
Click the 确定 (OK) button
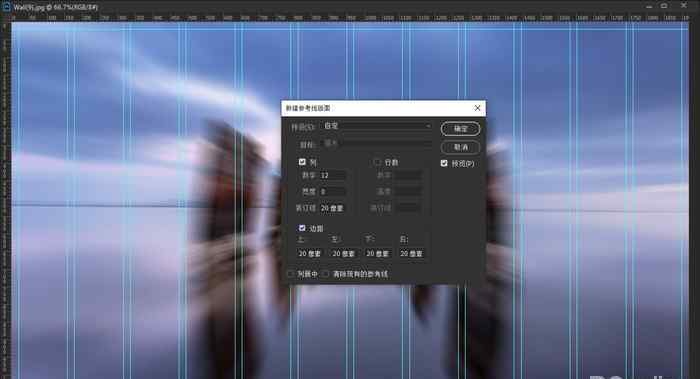click(x=460, y=129)
